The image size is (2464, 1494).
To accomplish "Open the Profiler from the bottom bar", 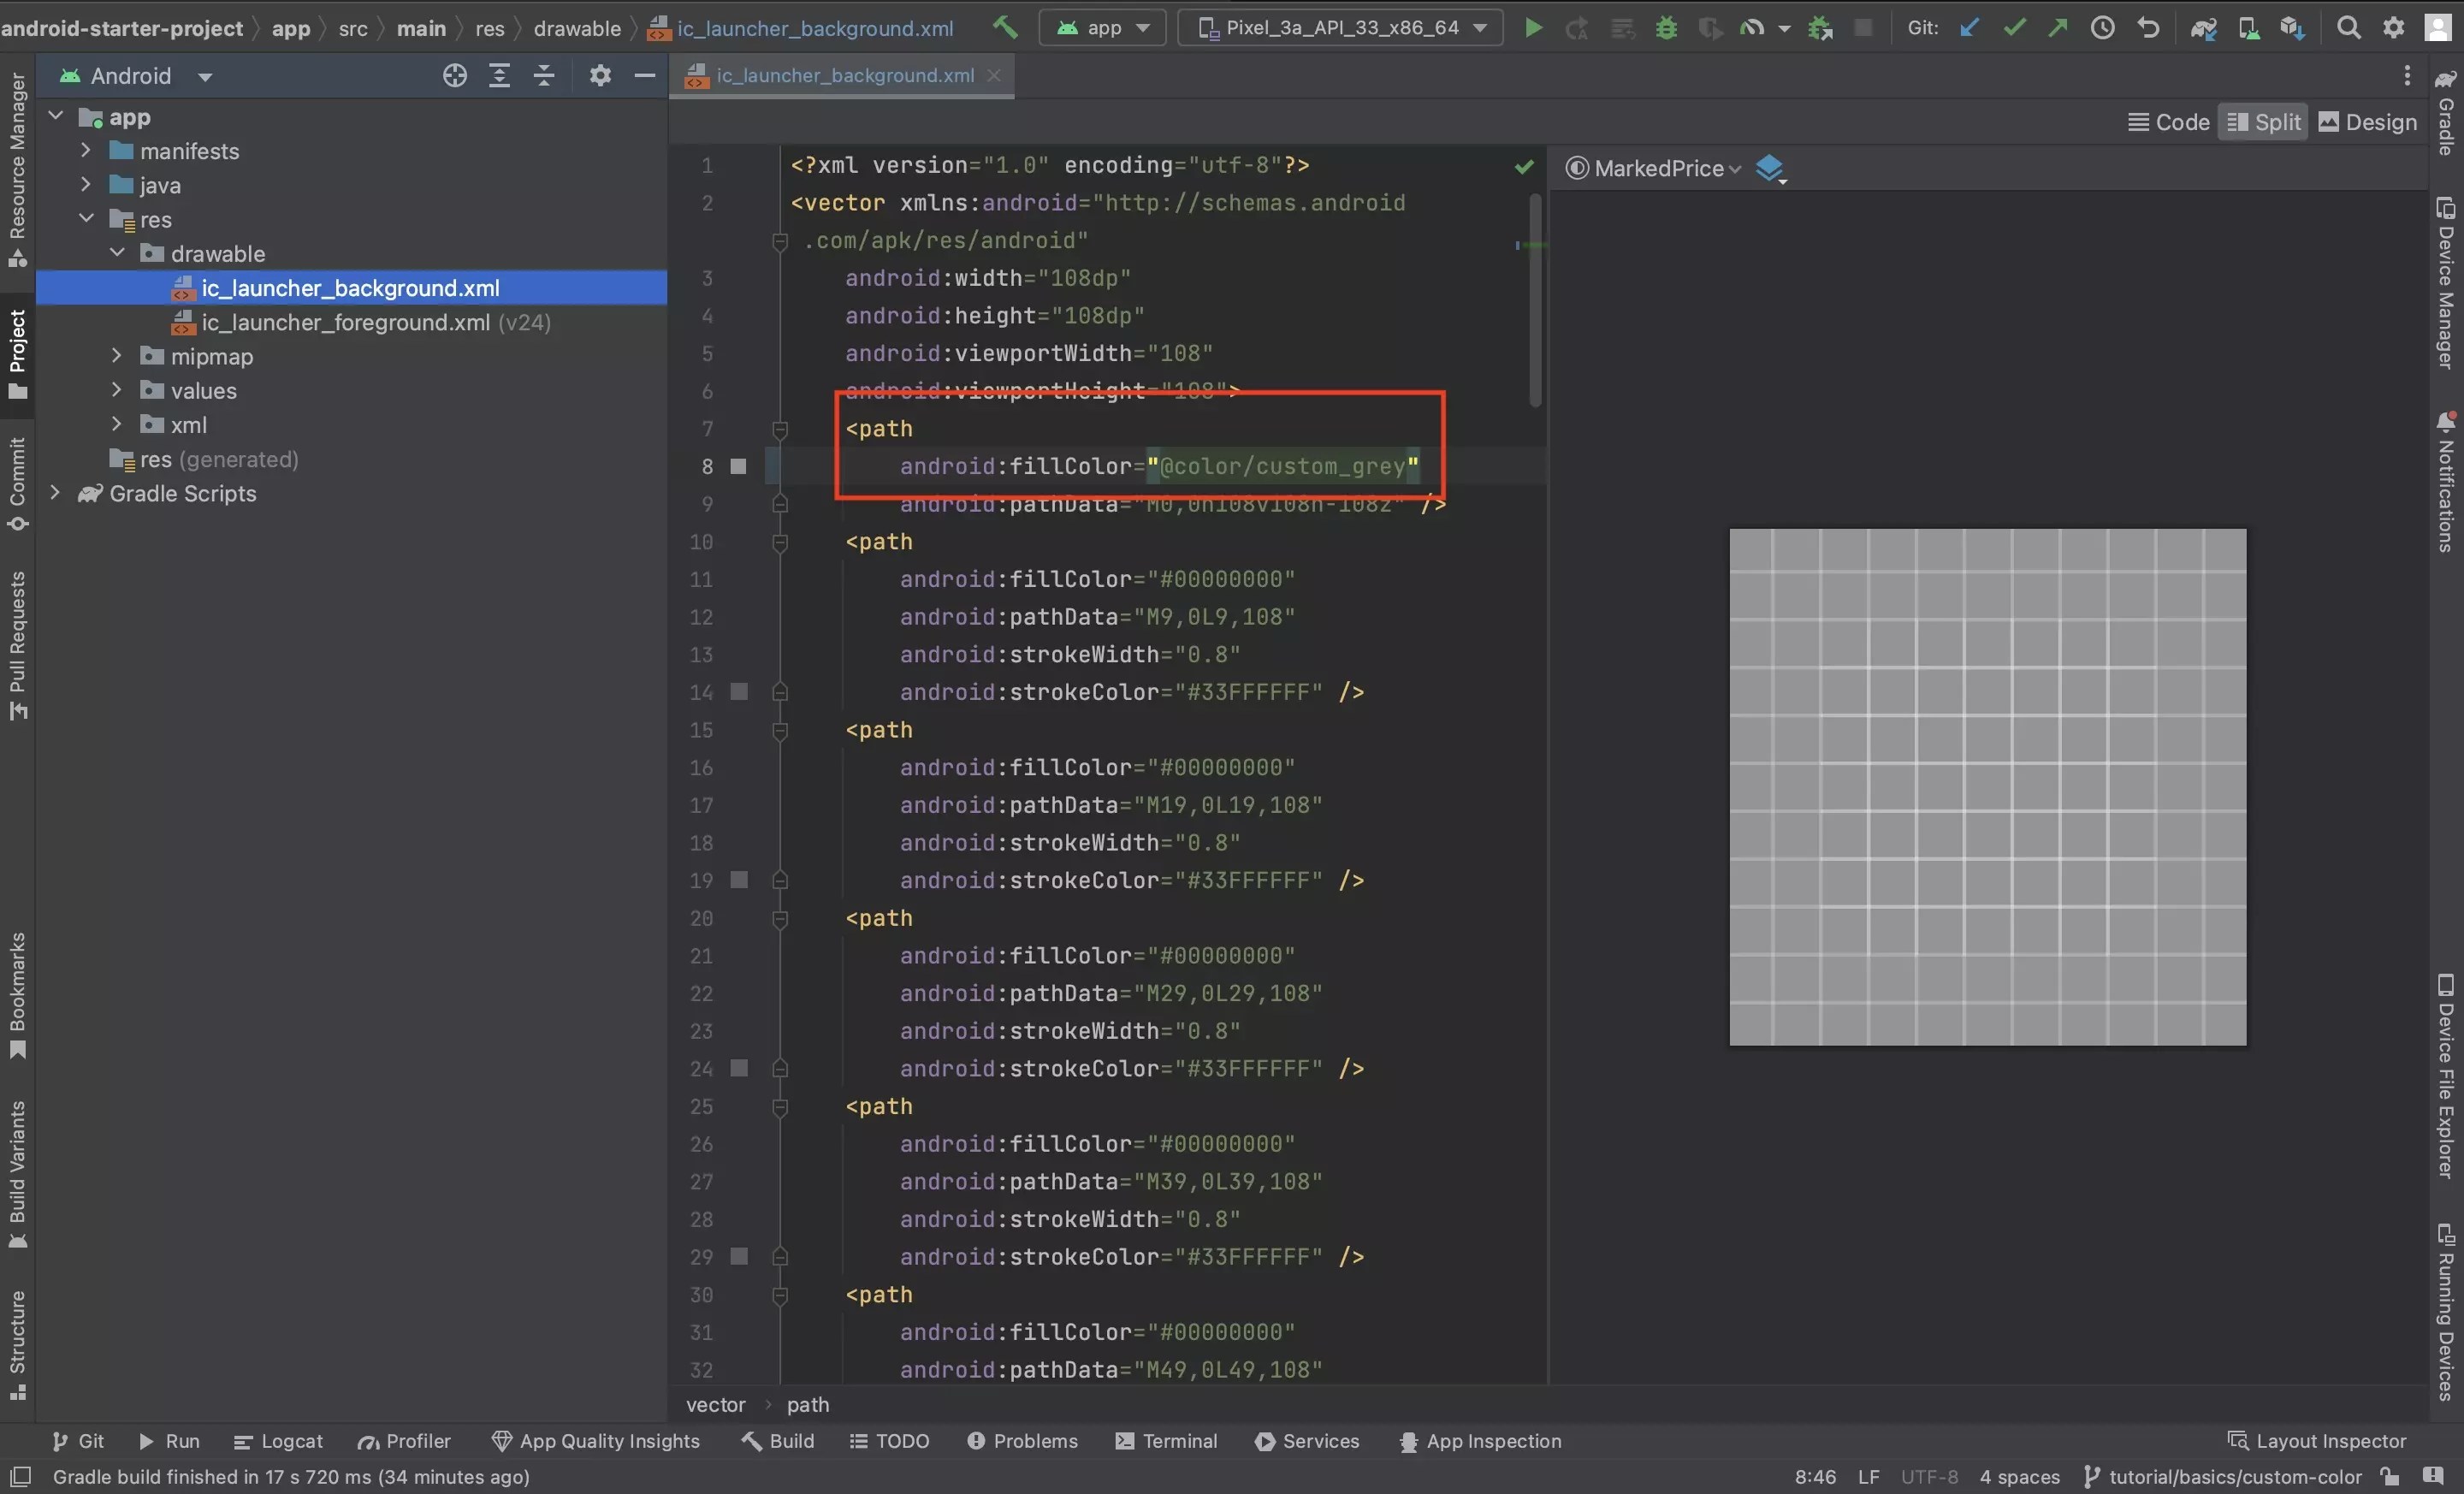I will [405, 1441].
